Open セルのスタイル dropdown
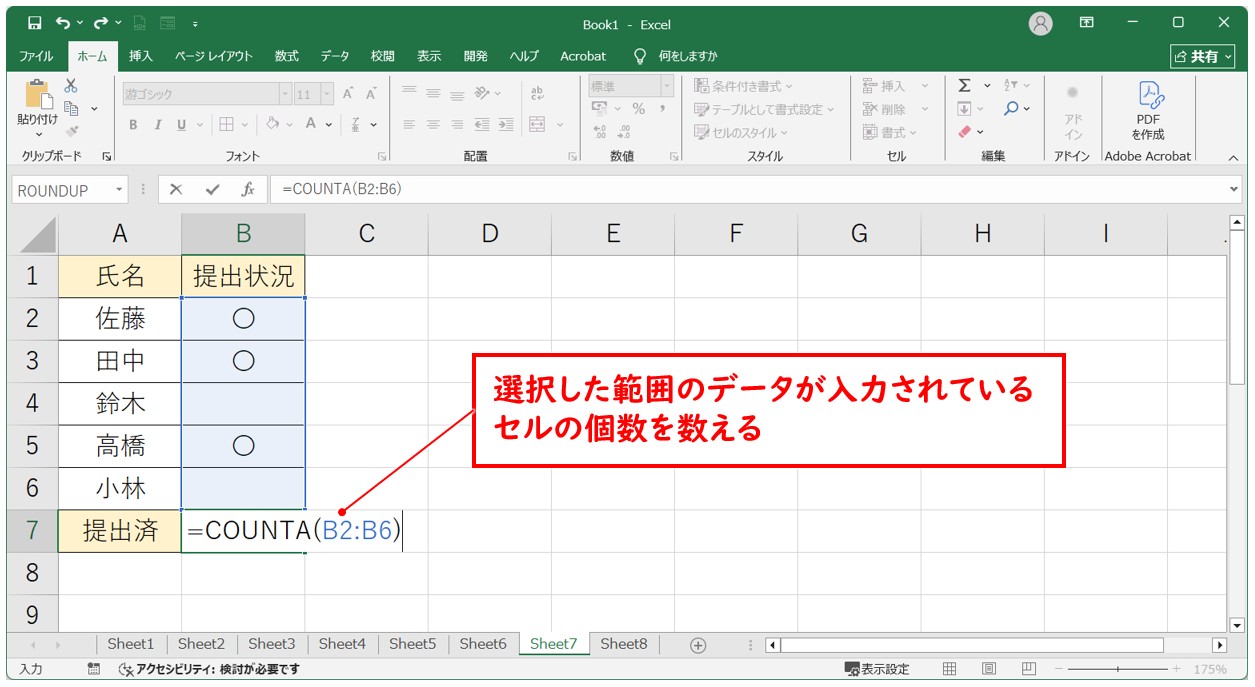Viewport: 1255px width, 687px height. pyautogui.click(x=741, y=132)
